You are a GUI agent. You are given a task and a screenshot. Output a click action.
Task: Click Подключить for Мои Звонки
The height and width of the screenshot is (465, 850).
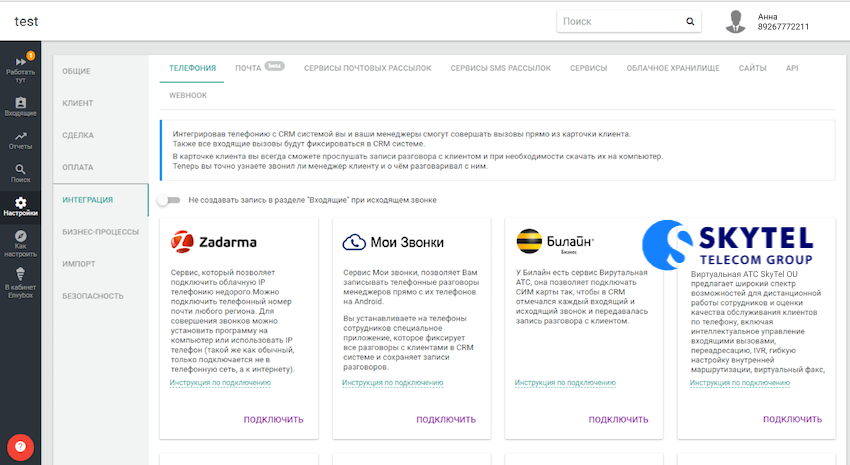446,419
